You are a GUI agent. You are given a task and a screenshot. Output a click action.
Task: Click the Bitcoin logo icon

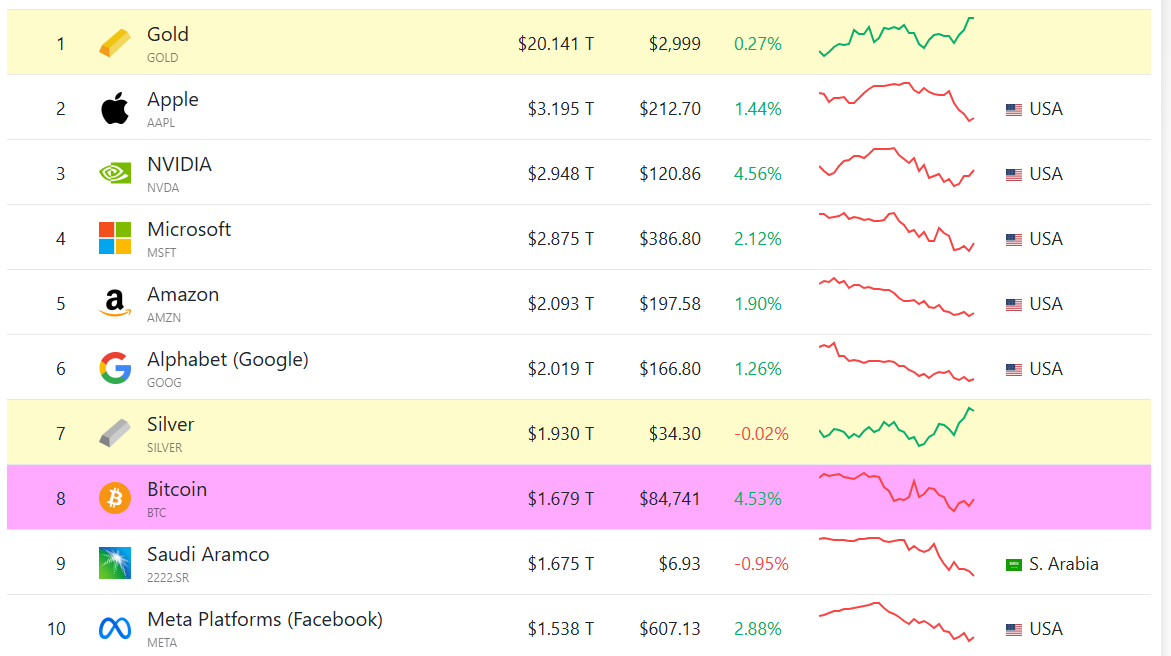coord(115,498)
